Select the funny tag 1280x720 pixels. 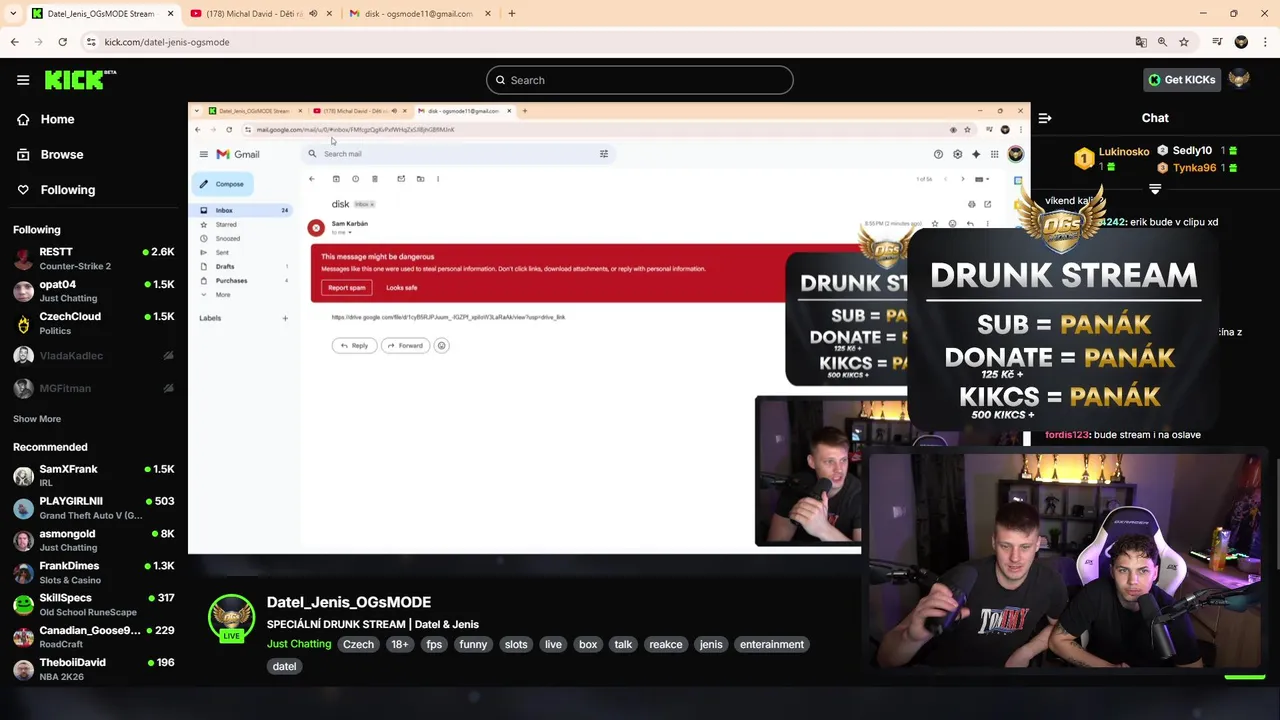(473, 644)
